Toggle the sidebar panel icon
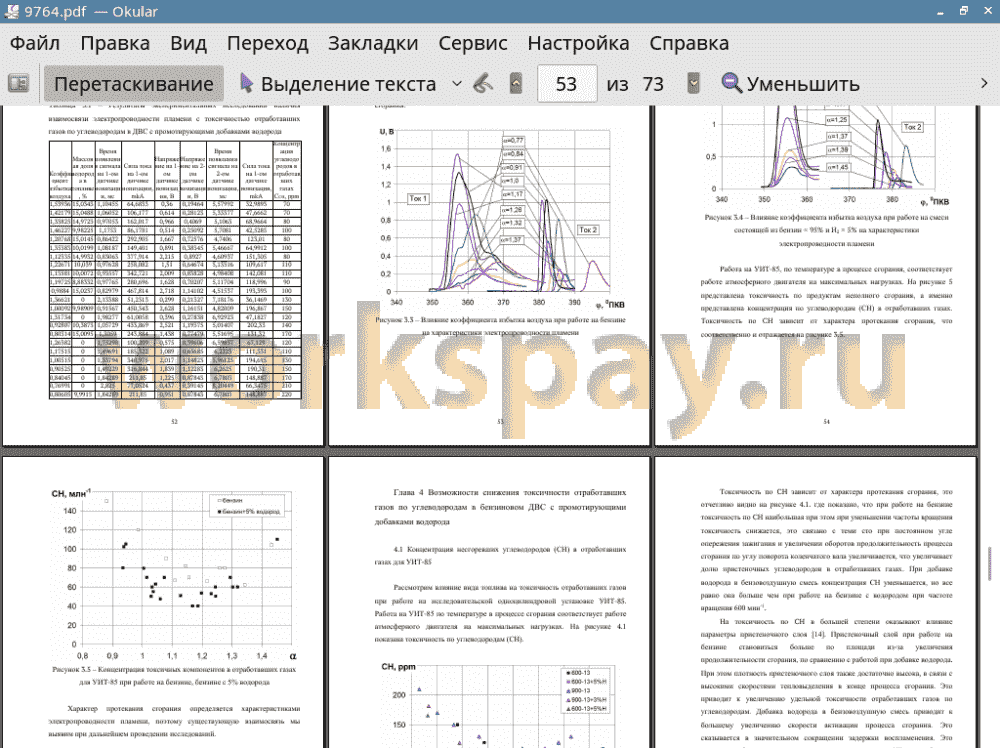1000x748 pixels. tap(18, 84)
